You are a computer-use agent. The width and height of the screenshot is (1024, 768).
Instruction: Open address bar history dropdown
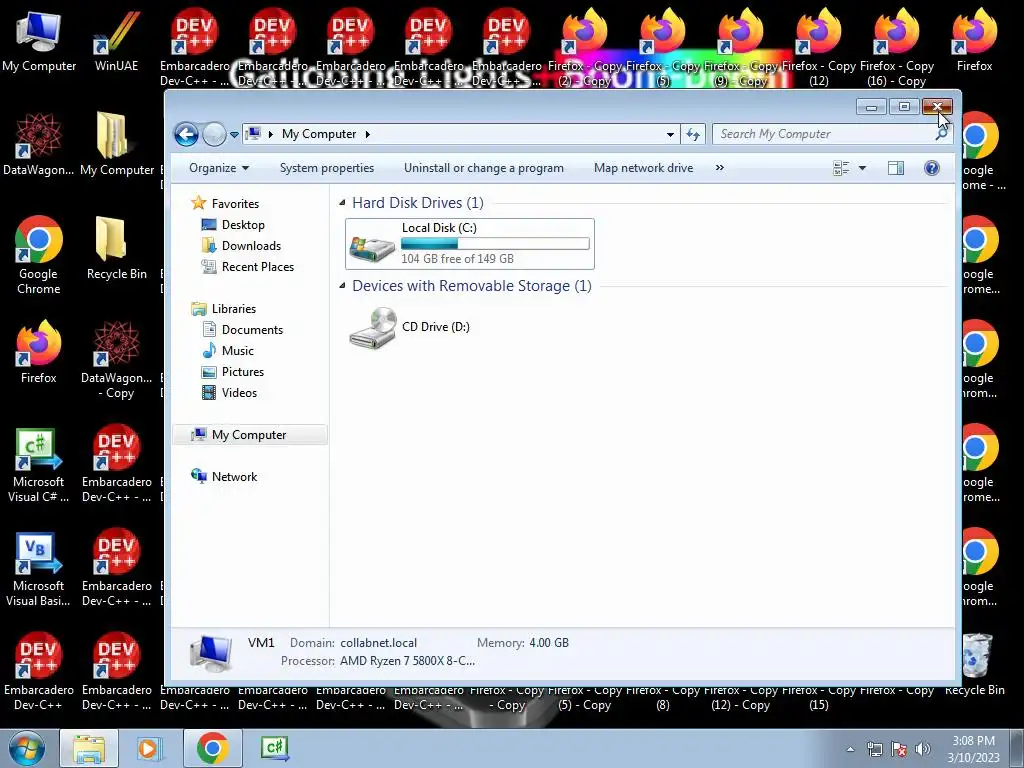tap(670, 135)
